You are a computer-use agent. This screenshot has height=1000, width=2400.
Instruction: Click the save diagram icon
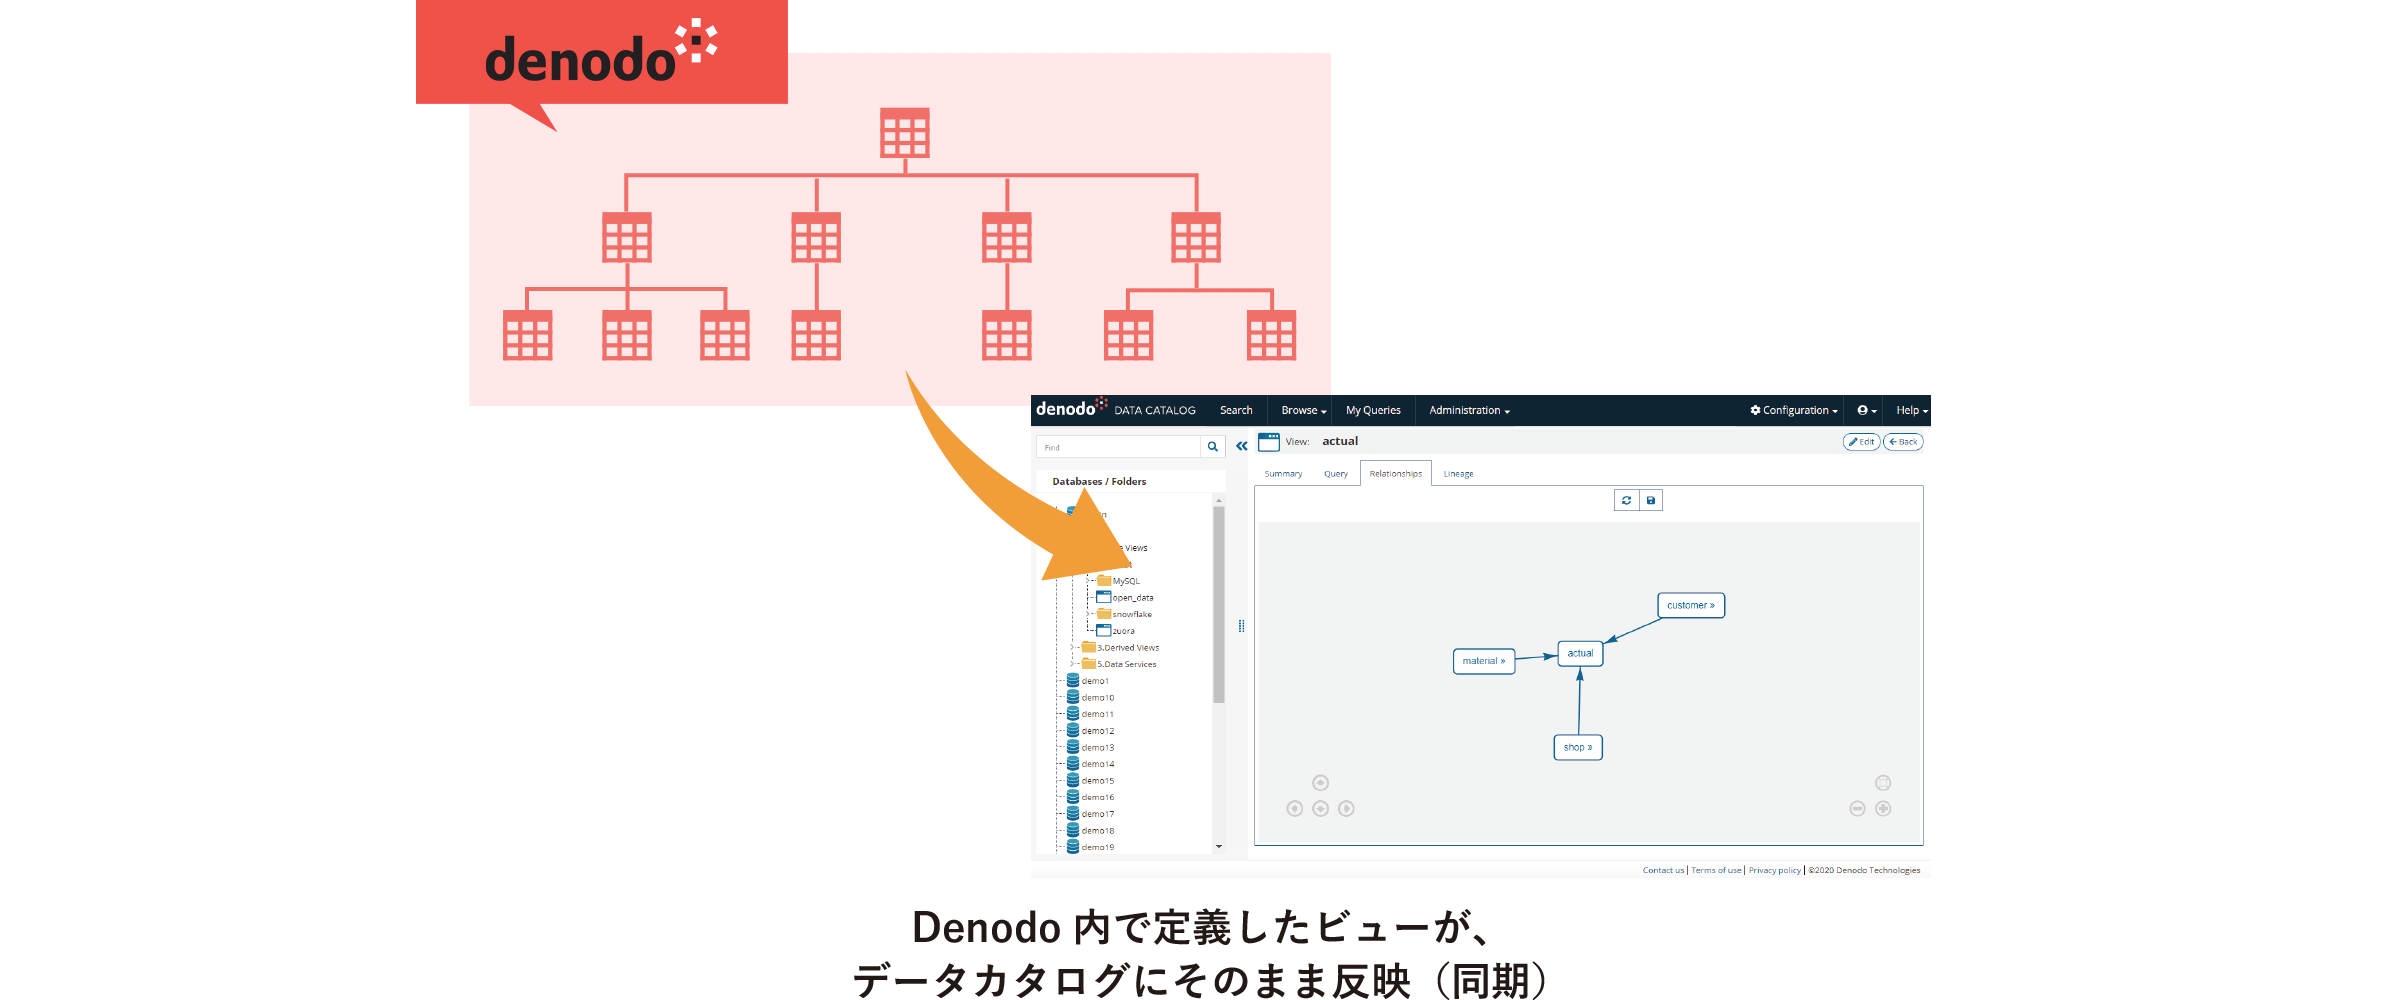click(x=1651, y=500)
